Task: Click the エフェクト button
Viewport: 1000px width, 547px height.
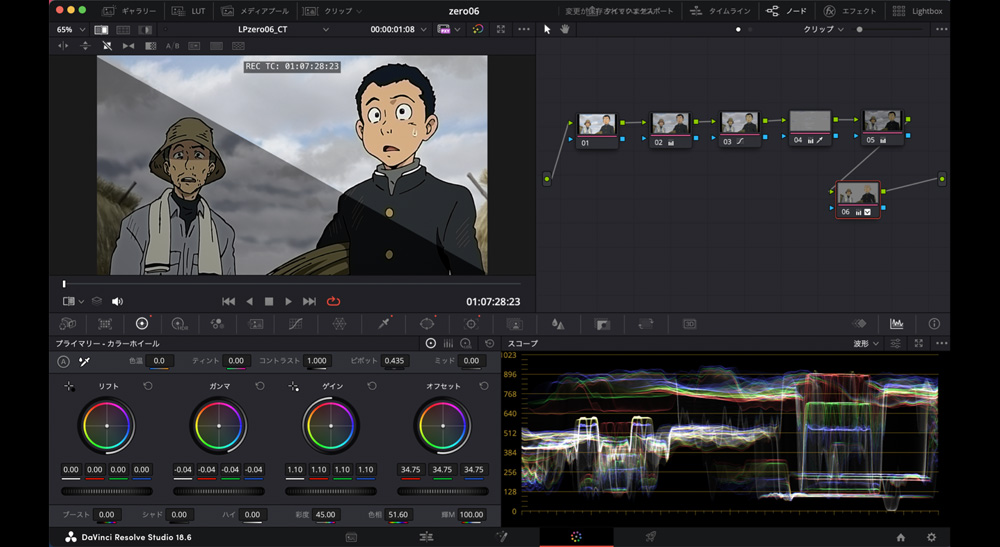Action: pos(848,11)
